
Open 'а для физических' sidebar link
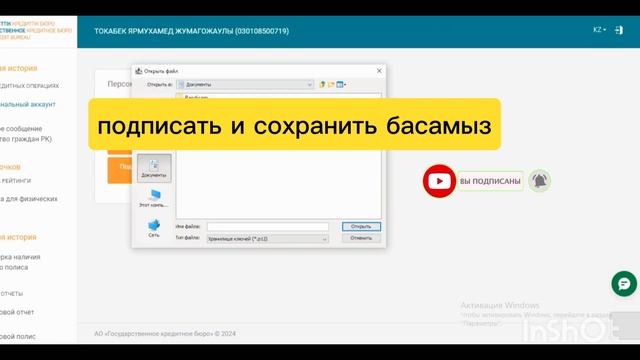tap(29, 199)
